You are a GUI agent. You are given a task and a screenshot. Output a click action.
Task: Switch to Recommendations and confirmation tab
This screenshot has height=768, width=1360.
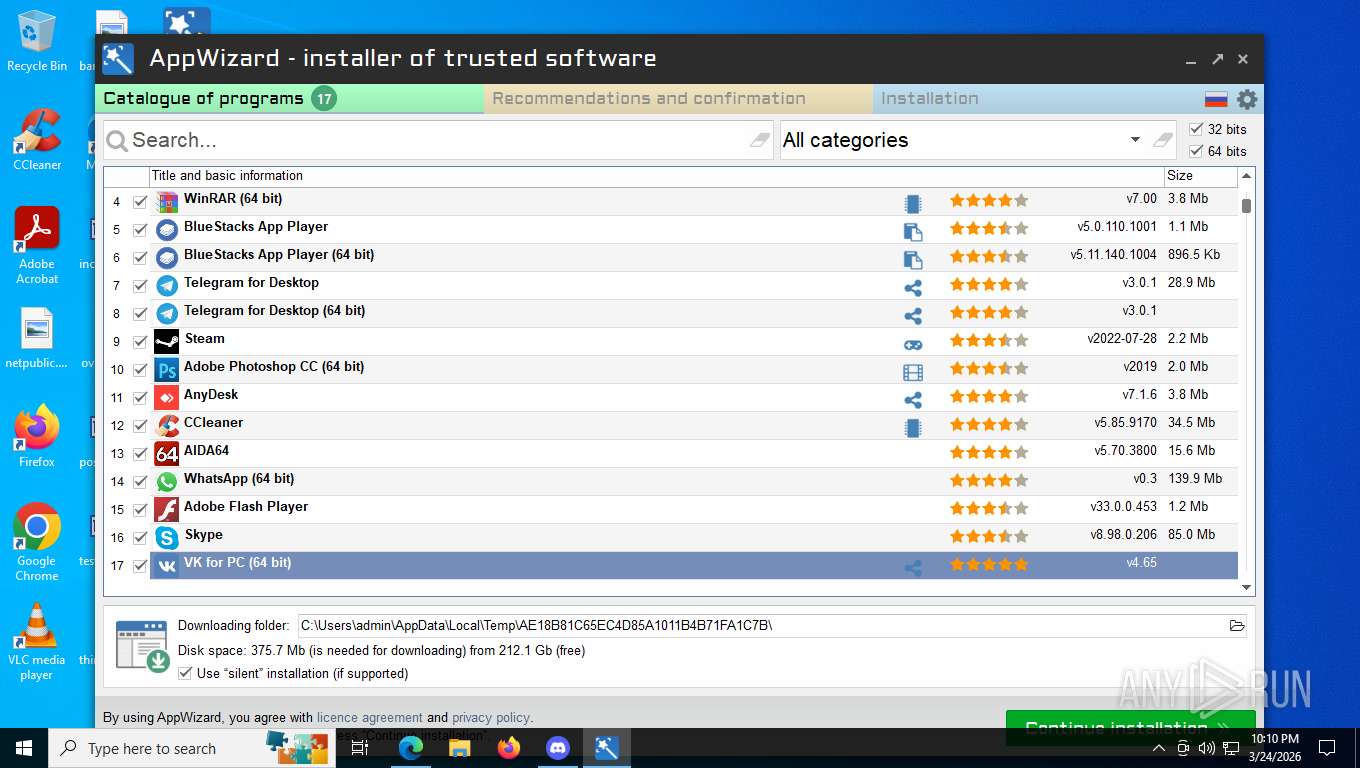coord(678,99)
